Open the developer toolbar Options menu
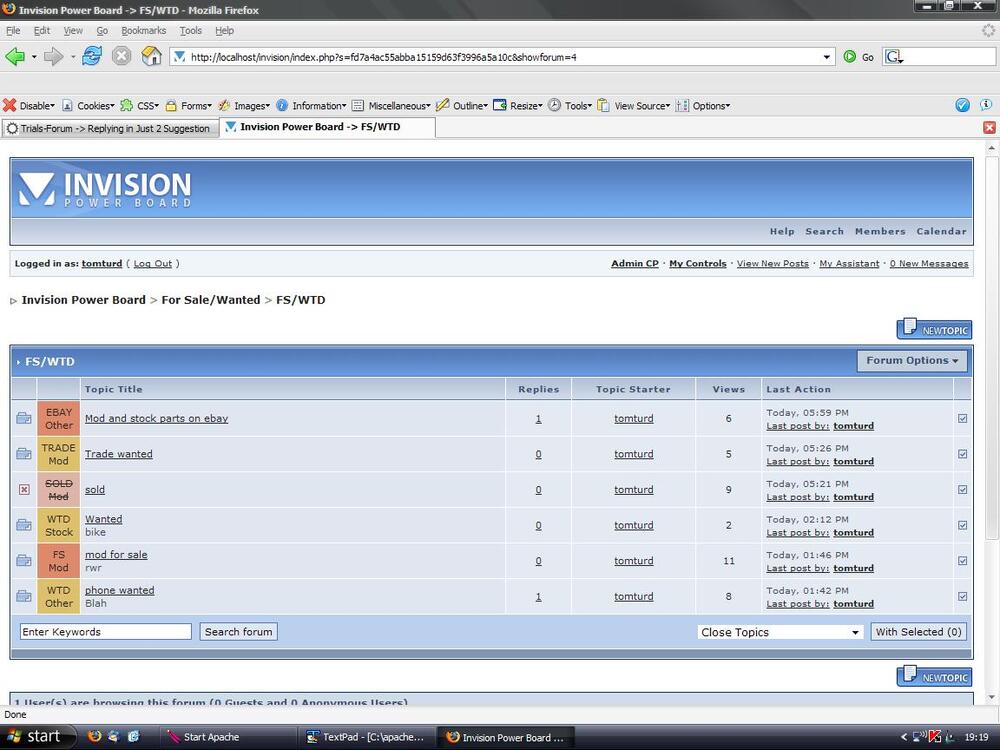 (703, 106)
